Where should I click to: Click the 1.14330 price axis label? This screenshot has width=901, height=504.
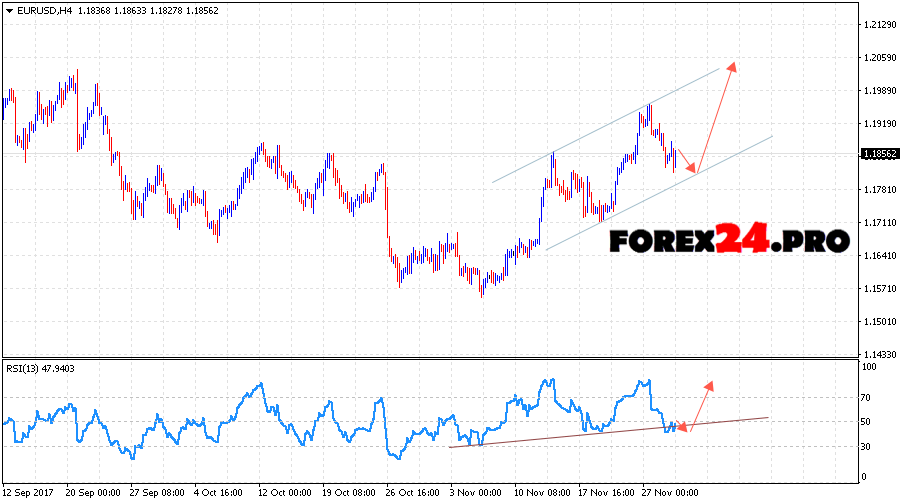point(880,355)
